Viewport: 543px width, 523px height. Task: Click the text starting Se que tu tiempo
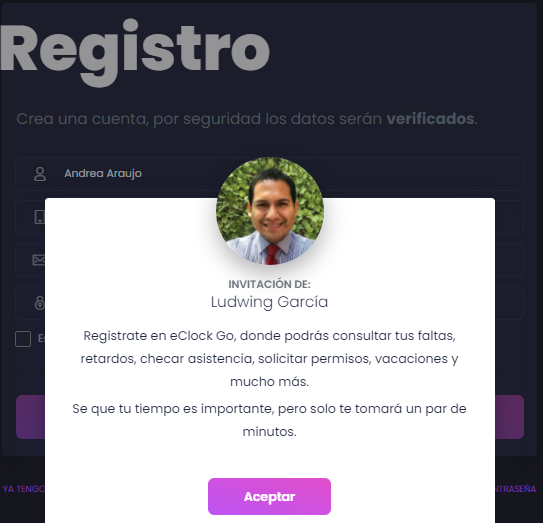(x=269, y=420)
